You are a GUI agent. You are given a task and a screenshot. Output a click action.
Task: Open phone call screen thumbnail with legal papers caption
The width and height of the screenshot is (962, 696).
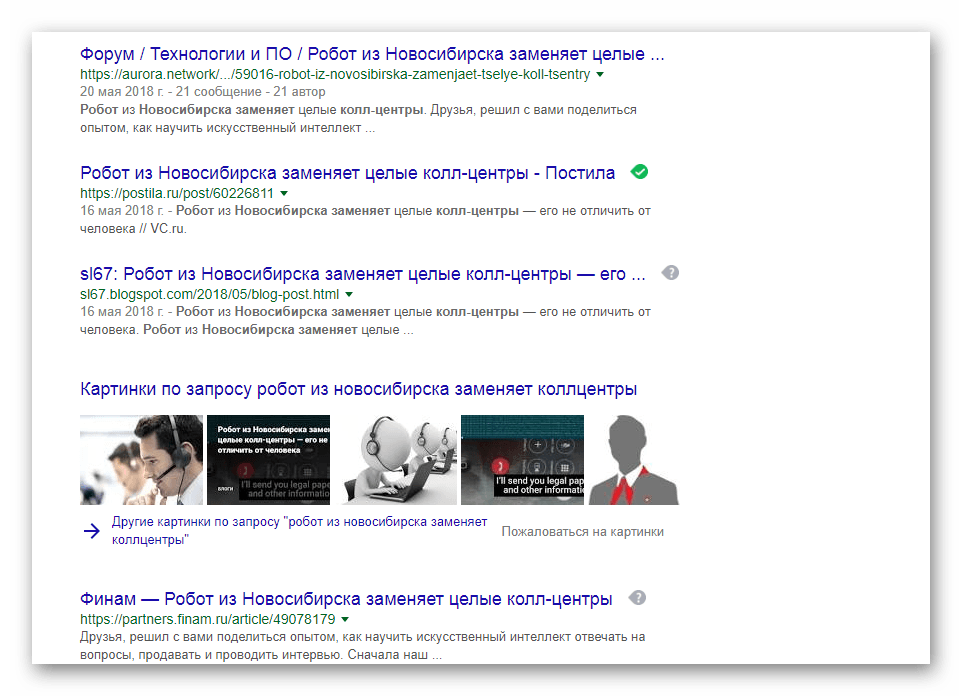(x=523, y=460)
